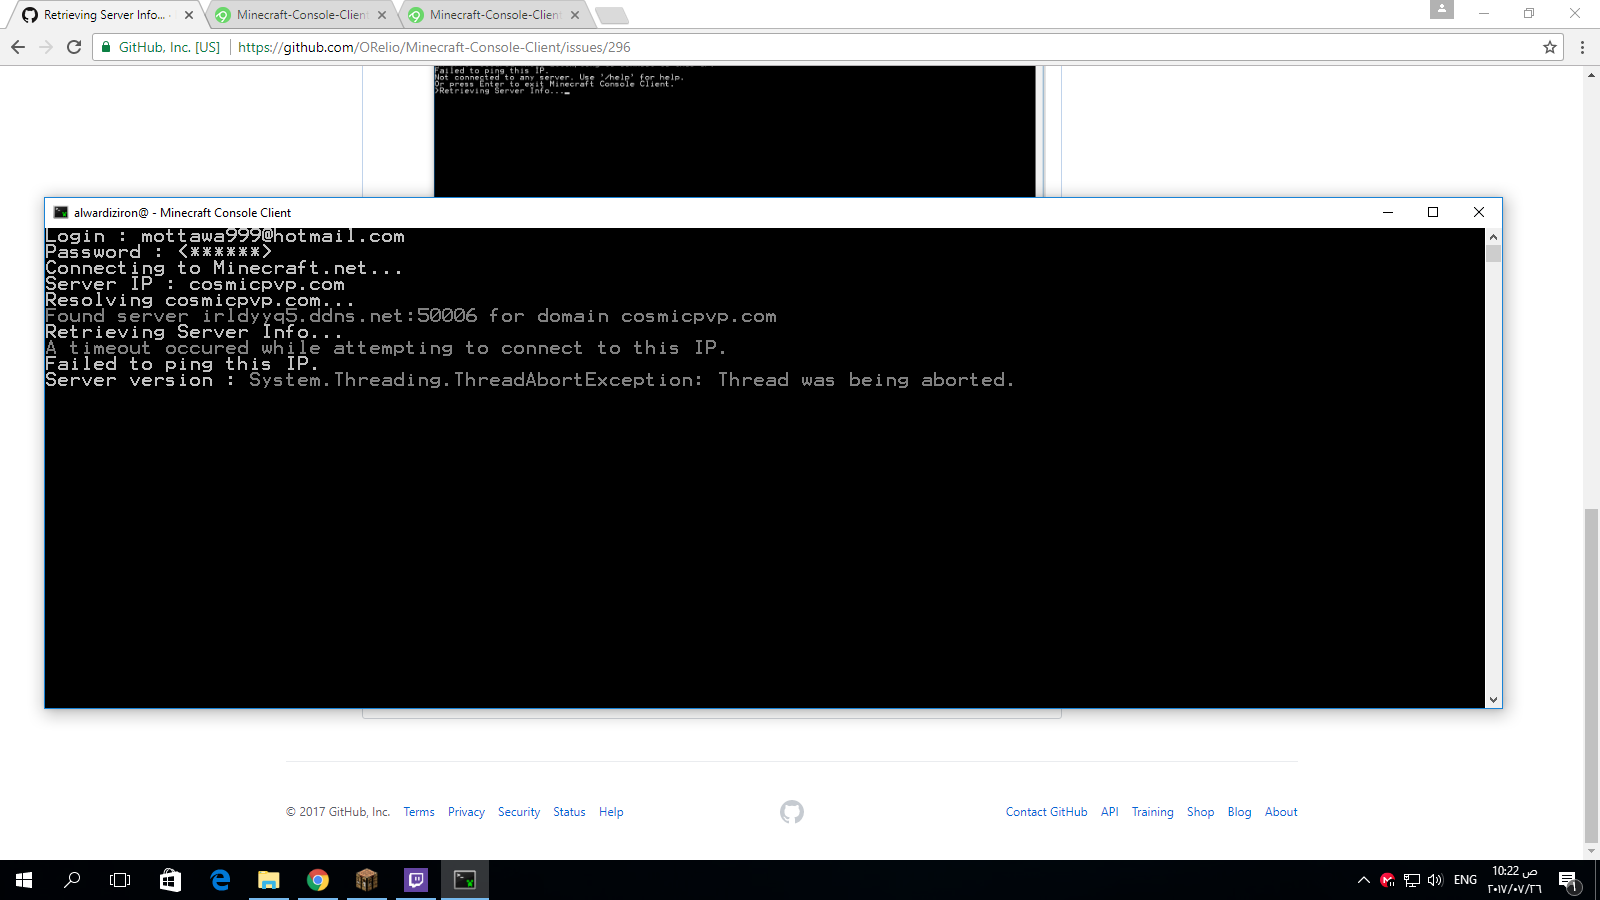
Task: Expand hidden system tray icons
Action: click(x=1363, y=881)
